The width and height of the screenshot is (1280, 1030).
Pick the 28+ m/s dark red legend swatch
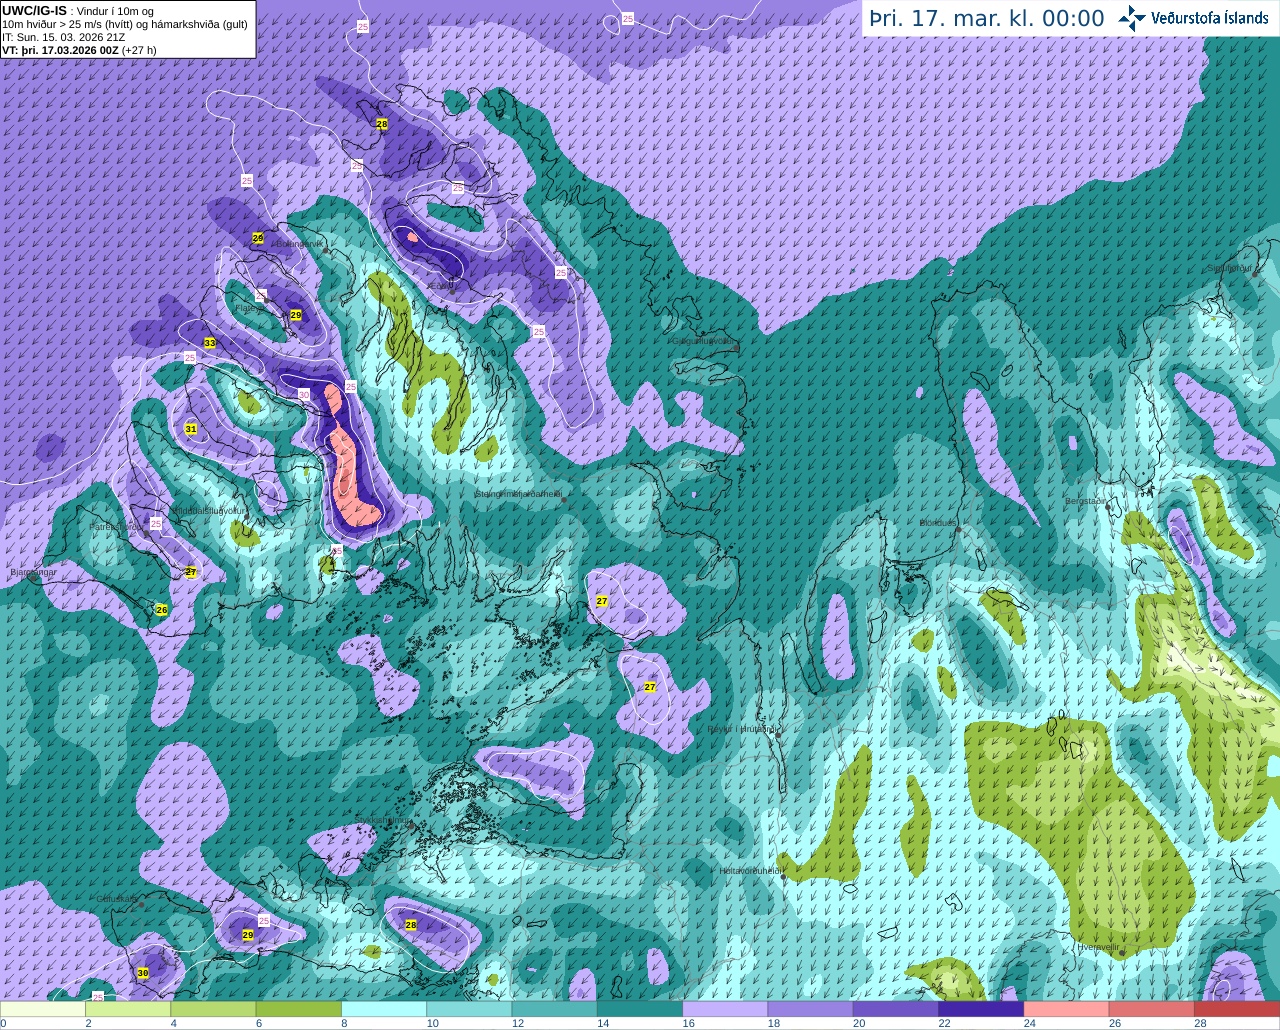(x=1236, y=1009)
